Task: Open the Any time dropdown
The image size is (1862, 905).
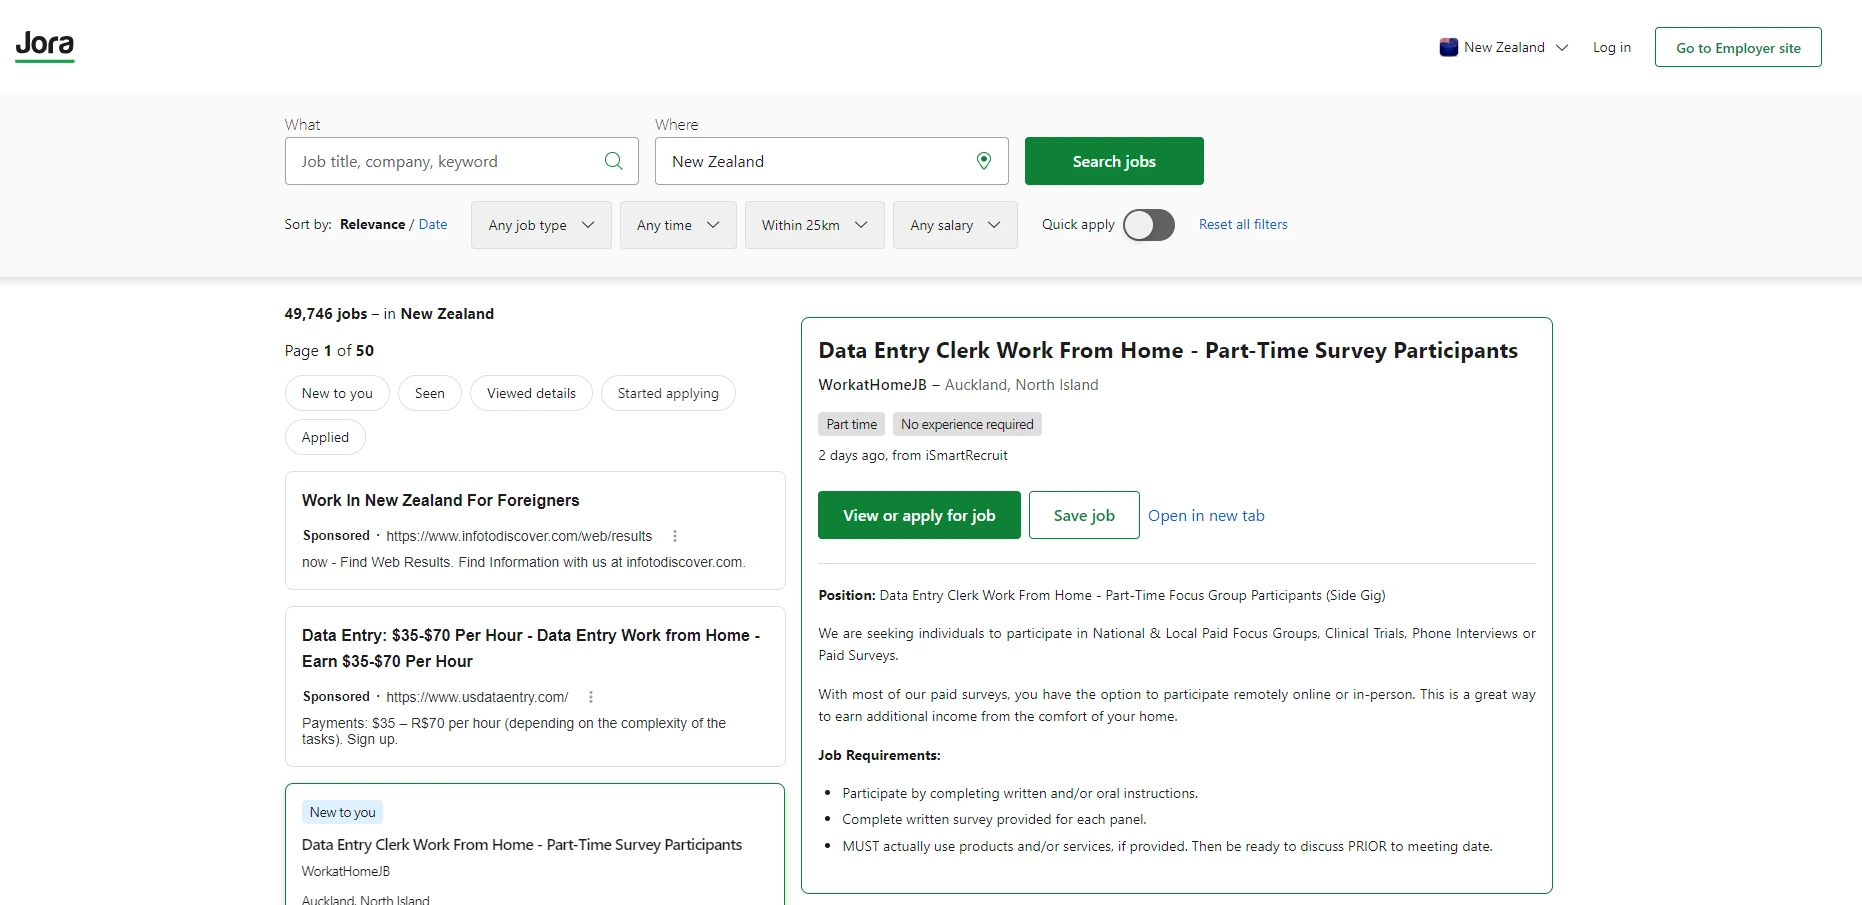Action: pos(678,225)
